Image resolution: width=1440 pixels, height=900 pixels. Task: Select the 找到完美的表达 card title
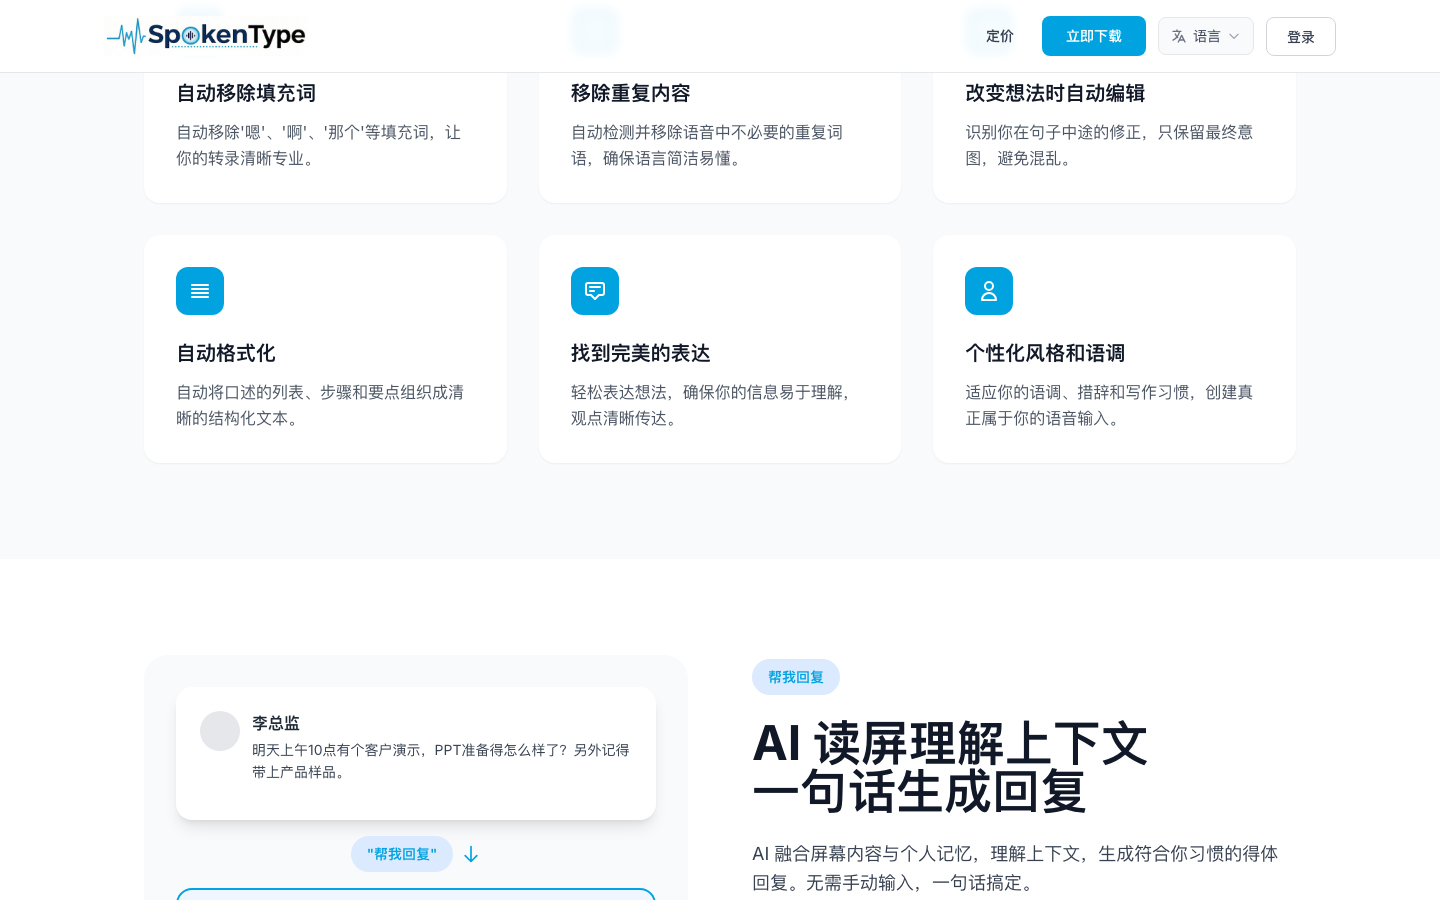[641, 353]
